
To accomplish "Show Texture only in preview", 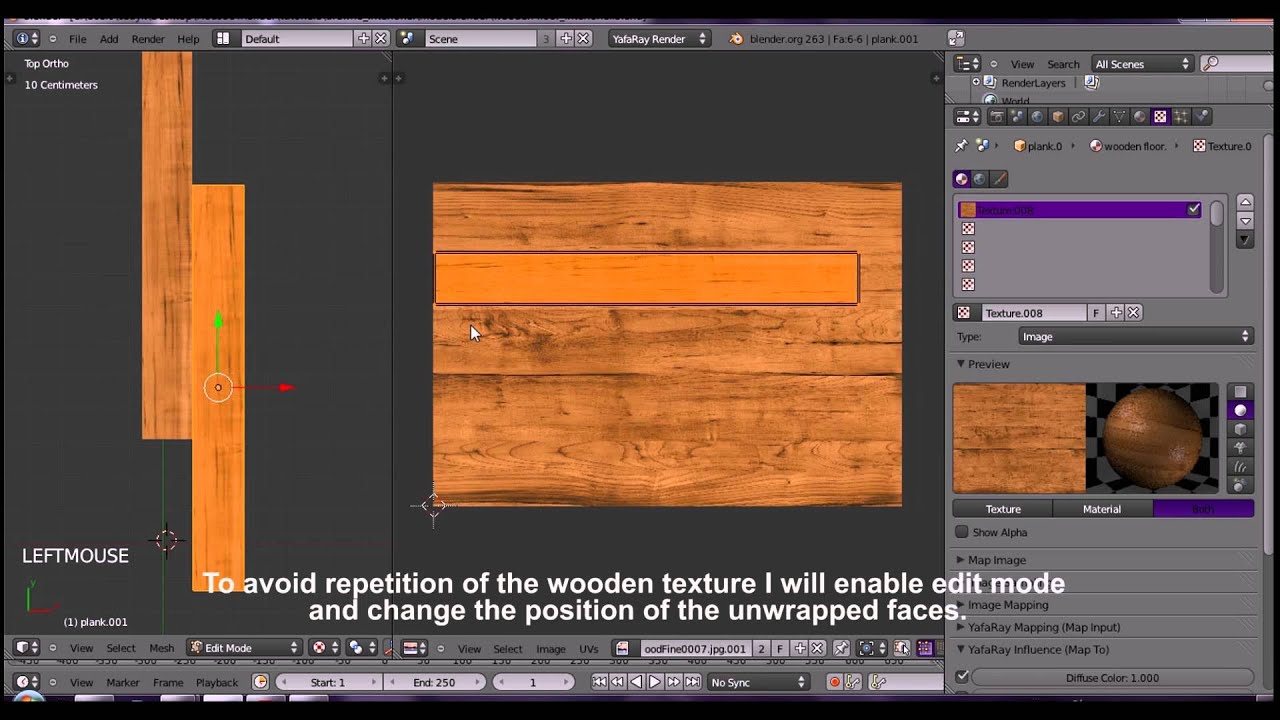I will (1003, 509).
